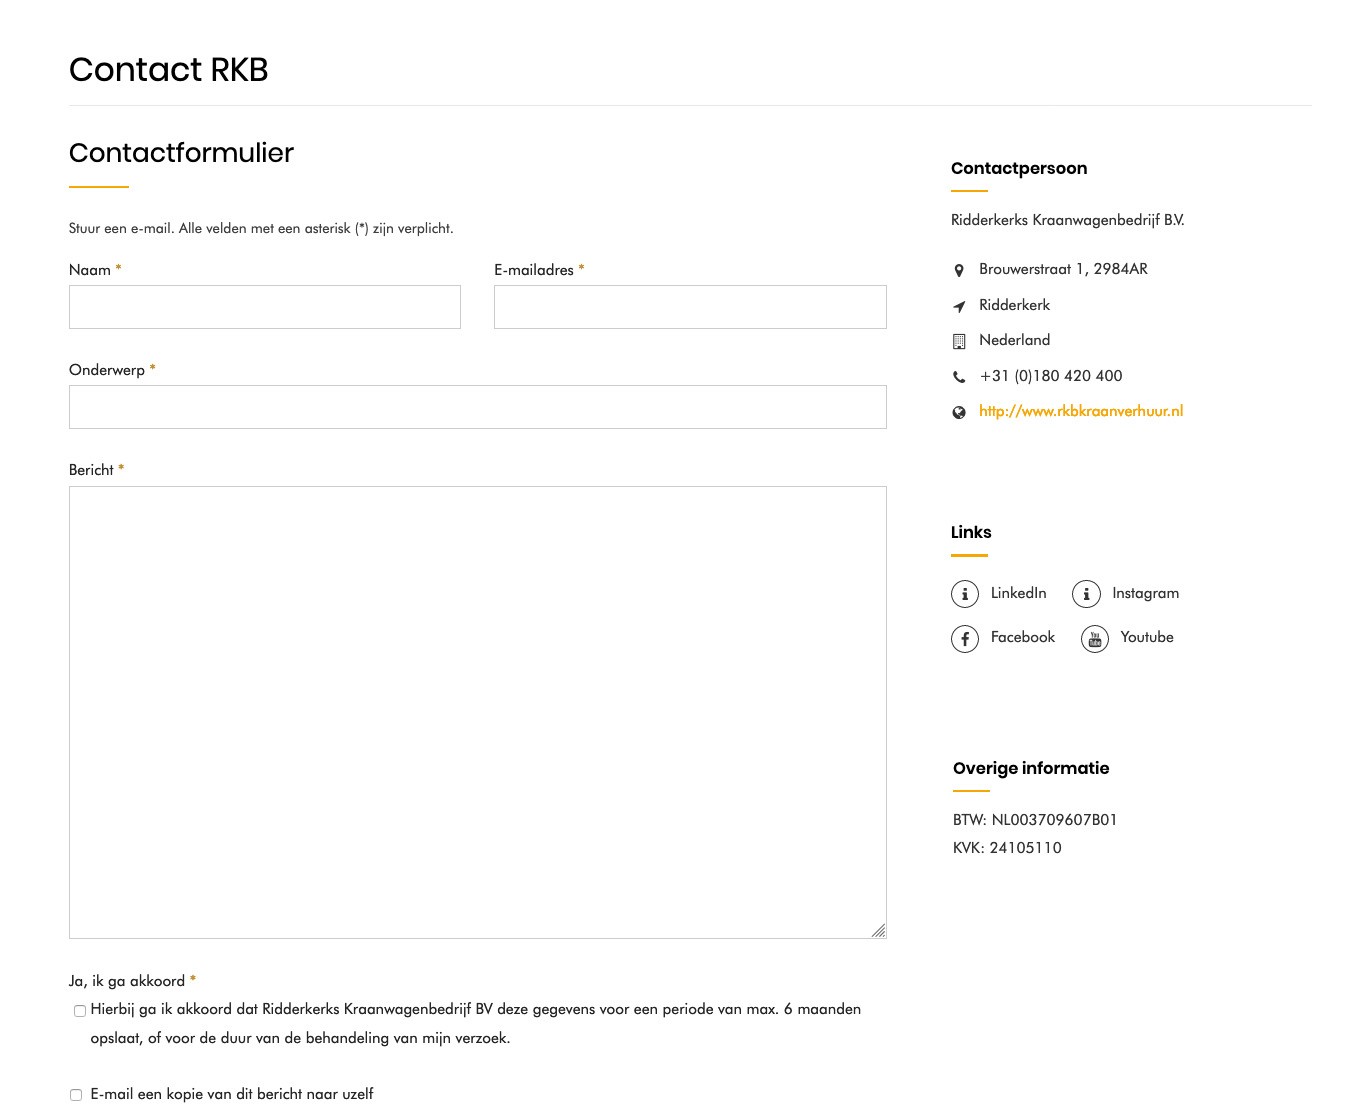Image resolution: width=1362 pixels, height=1116 pixels.
Task: Click the Instagram circle icon
Action: 1086,594
